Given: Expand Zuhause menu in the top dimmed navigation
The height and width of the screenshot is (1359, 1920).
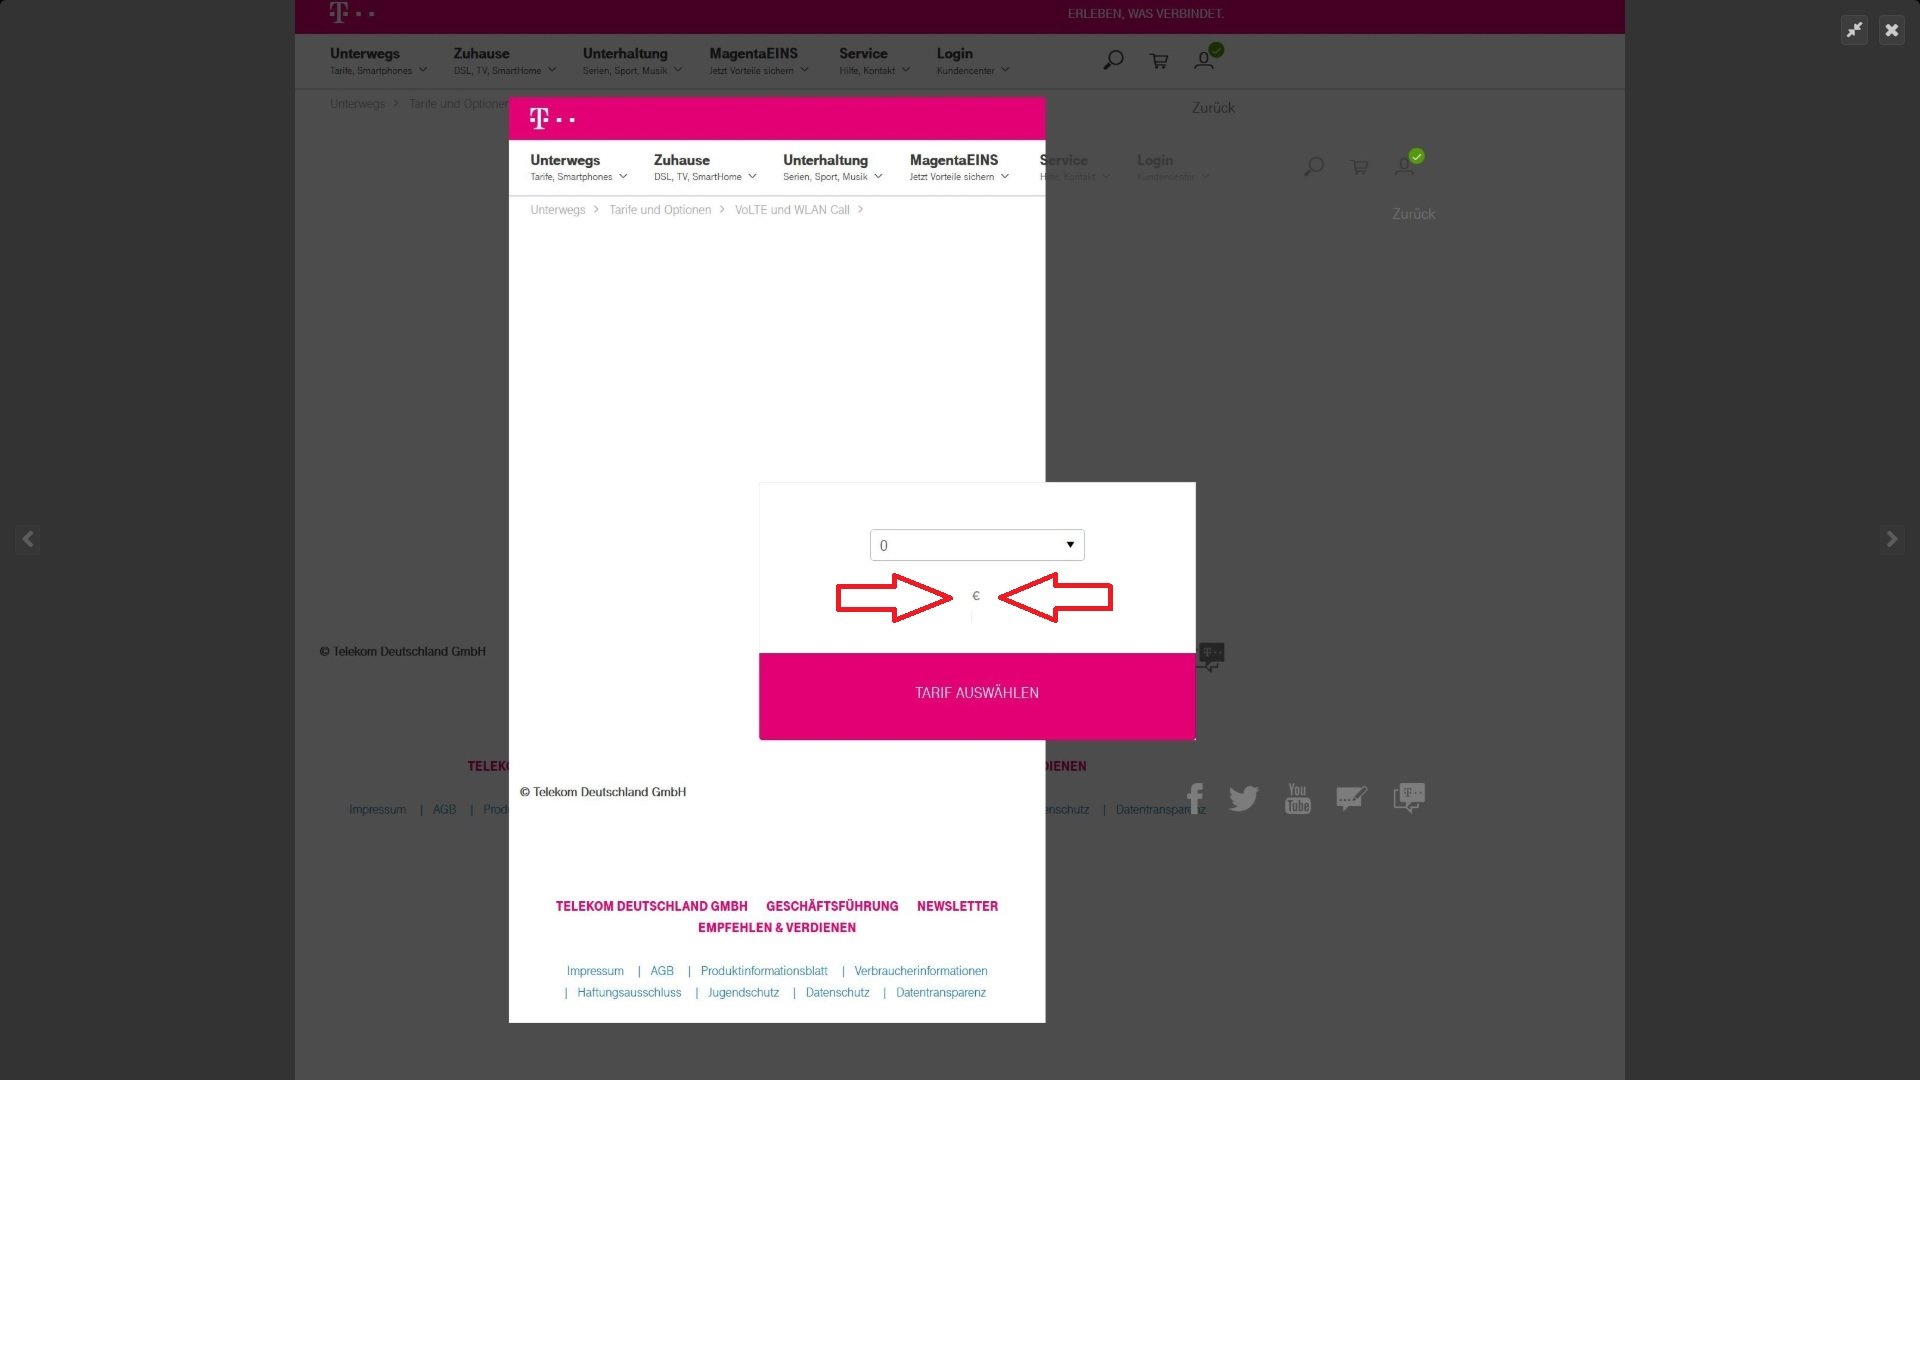Looking at the screenshot, I should [x=505, y=61].
